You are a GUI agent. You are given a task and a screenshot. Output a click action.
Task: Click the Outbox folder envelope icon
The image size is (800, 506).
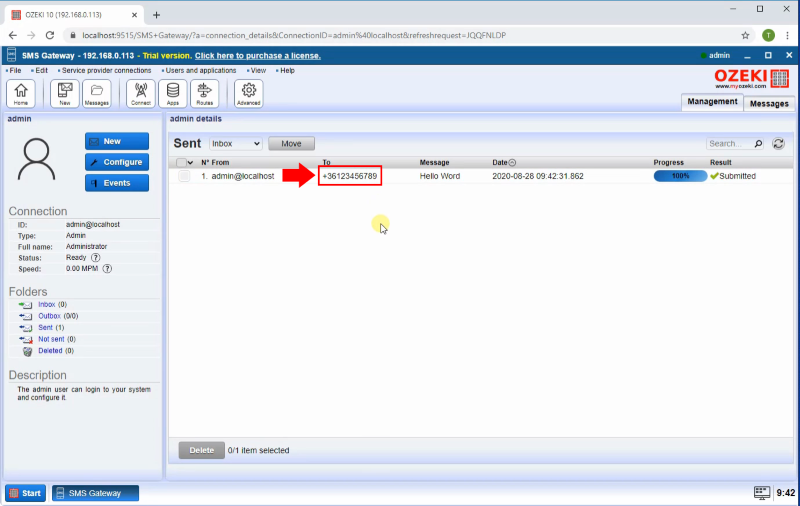pos(26,316)
